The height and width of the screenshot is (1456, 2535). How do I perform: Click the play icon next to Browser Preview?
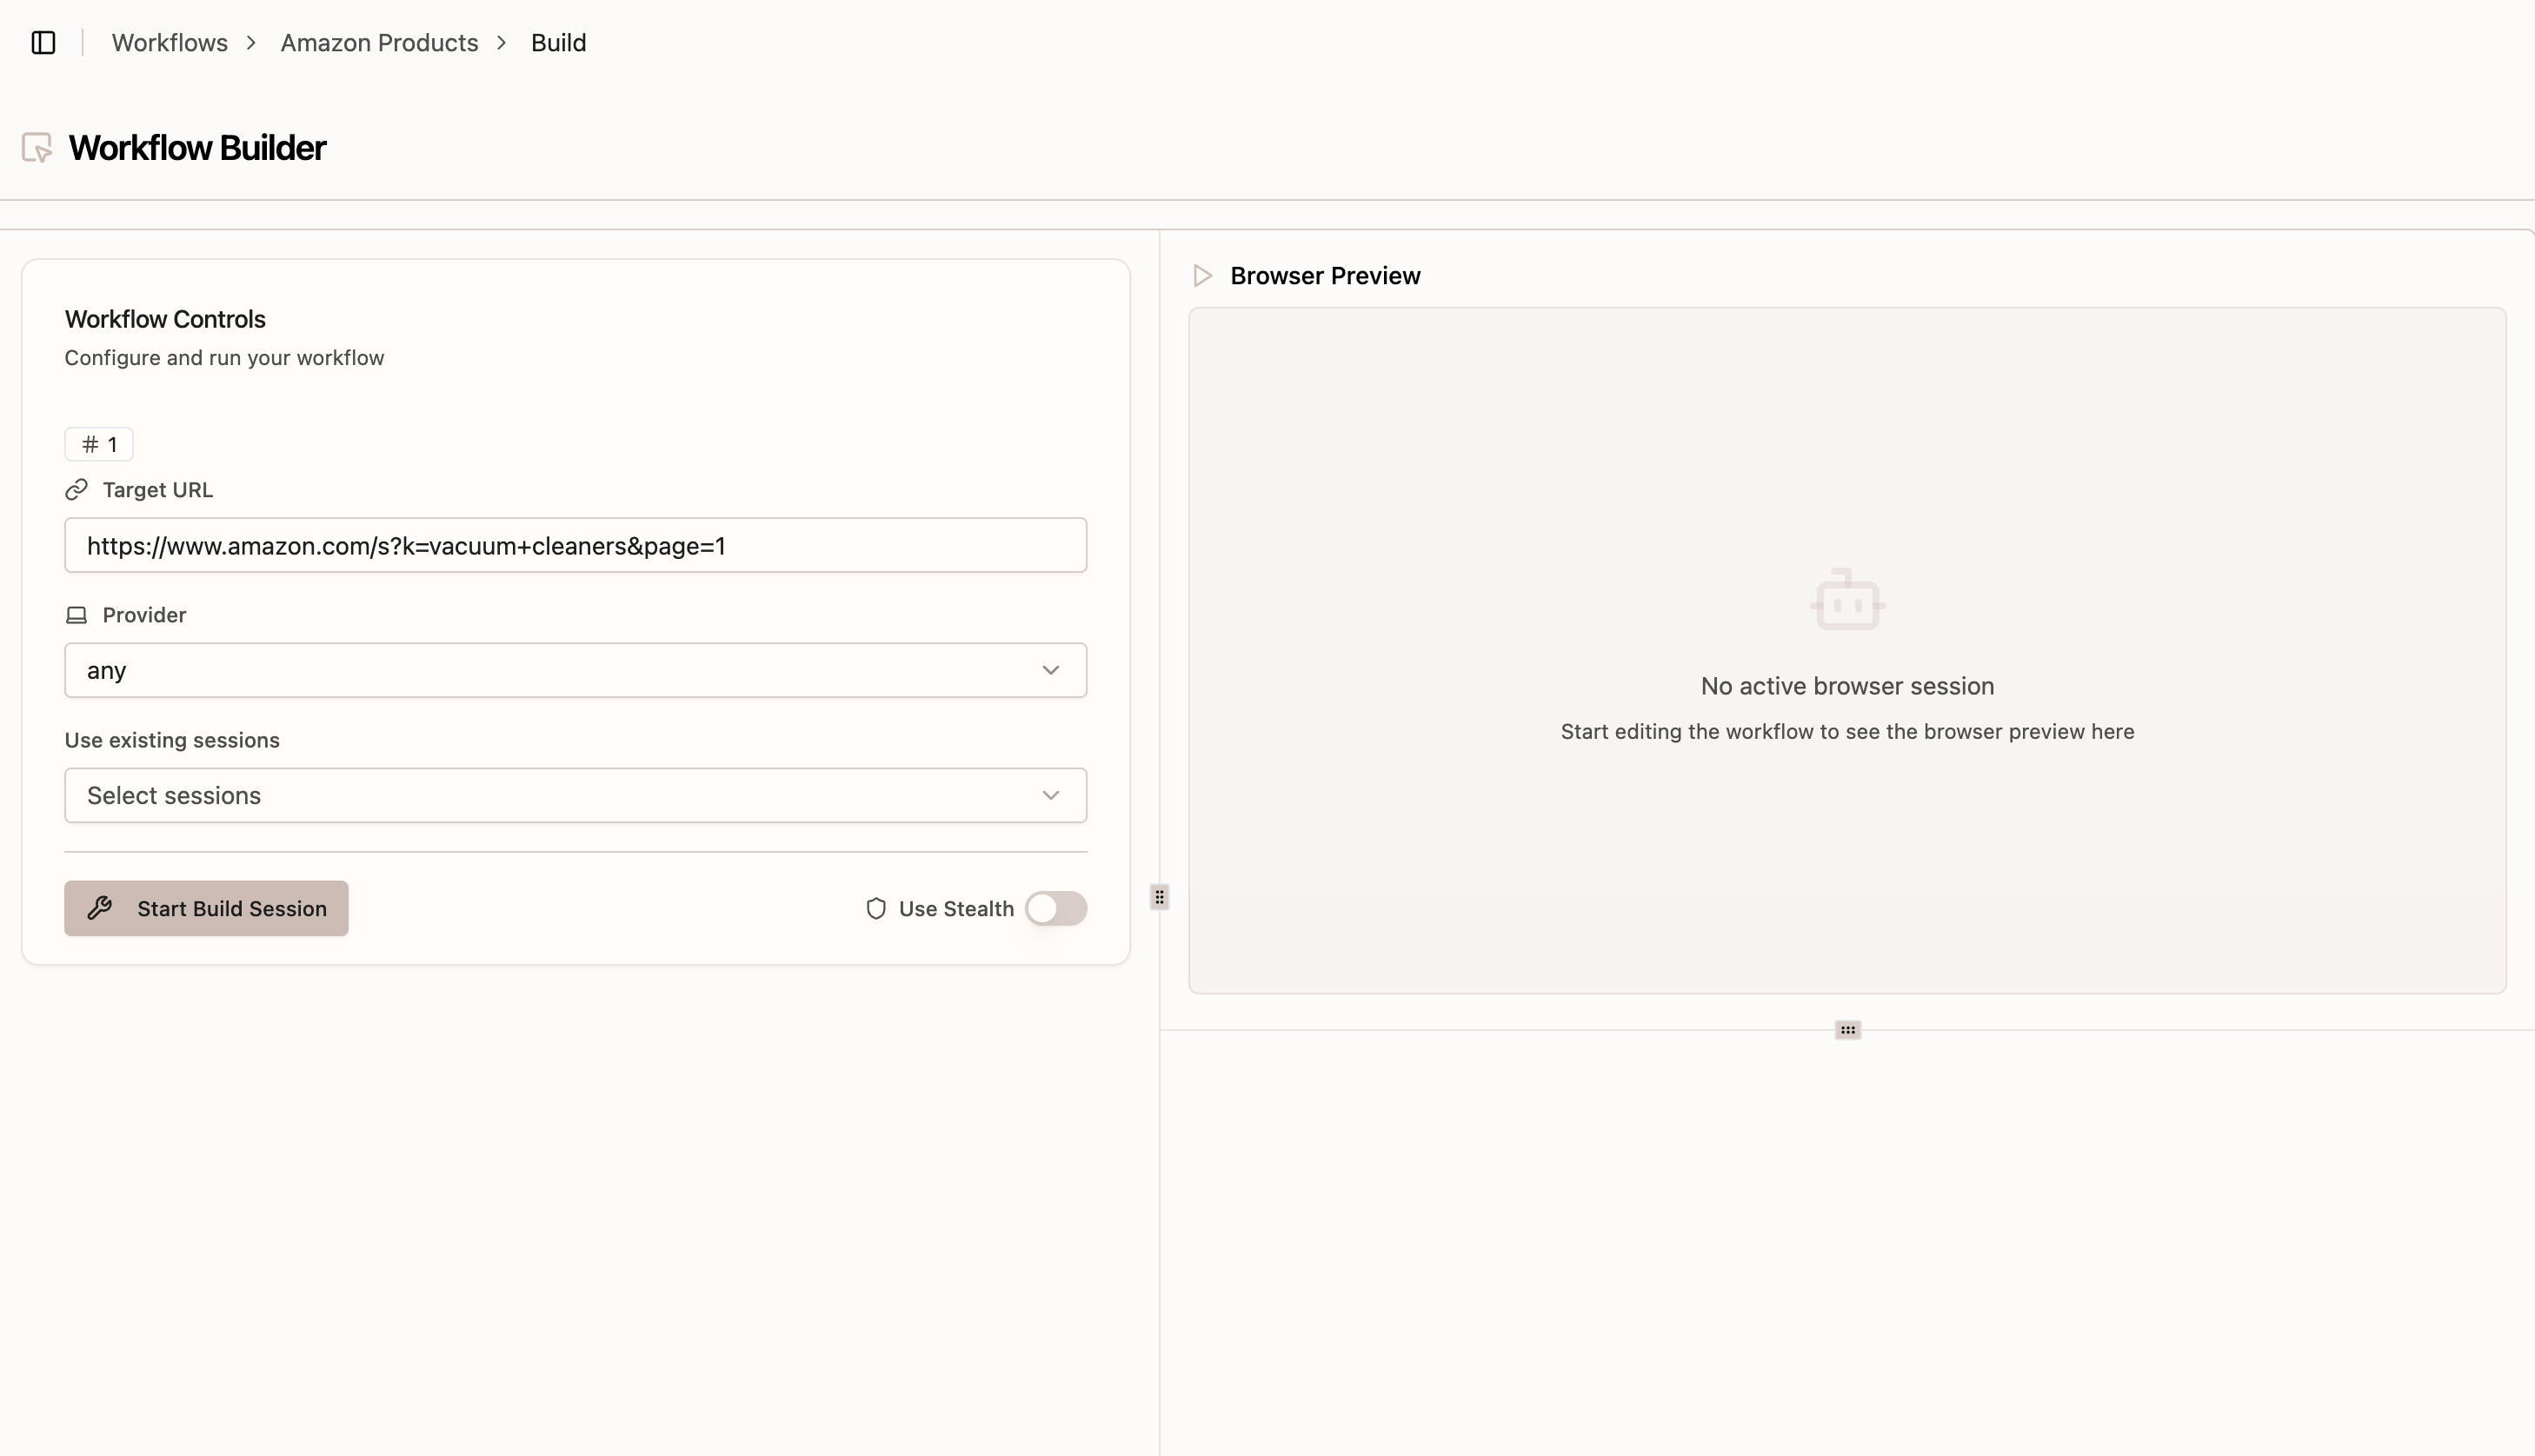[1202, 275]
